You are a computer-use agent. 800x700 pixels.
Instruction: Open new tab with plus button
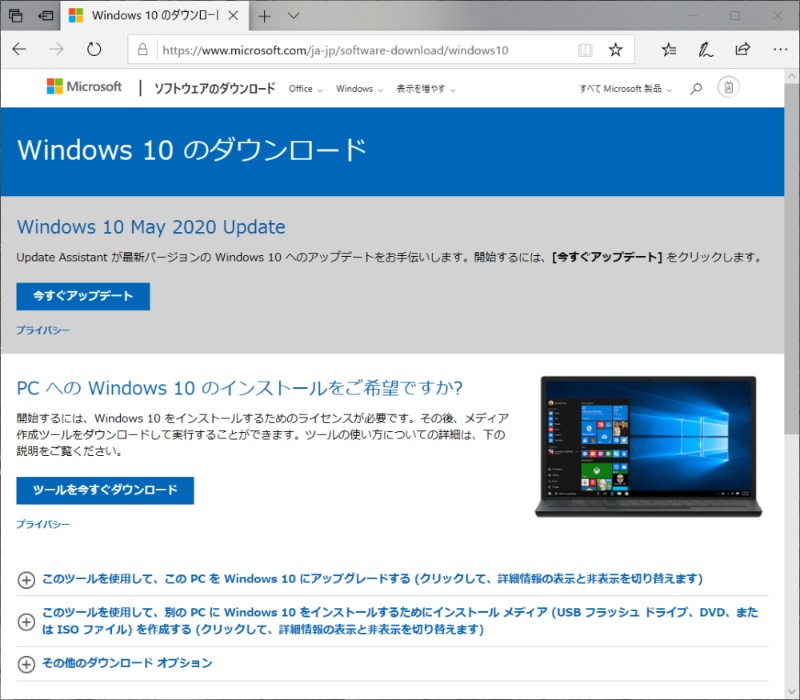coord(264,16)
